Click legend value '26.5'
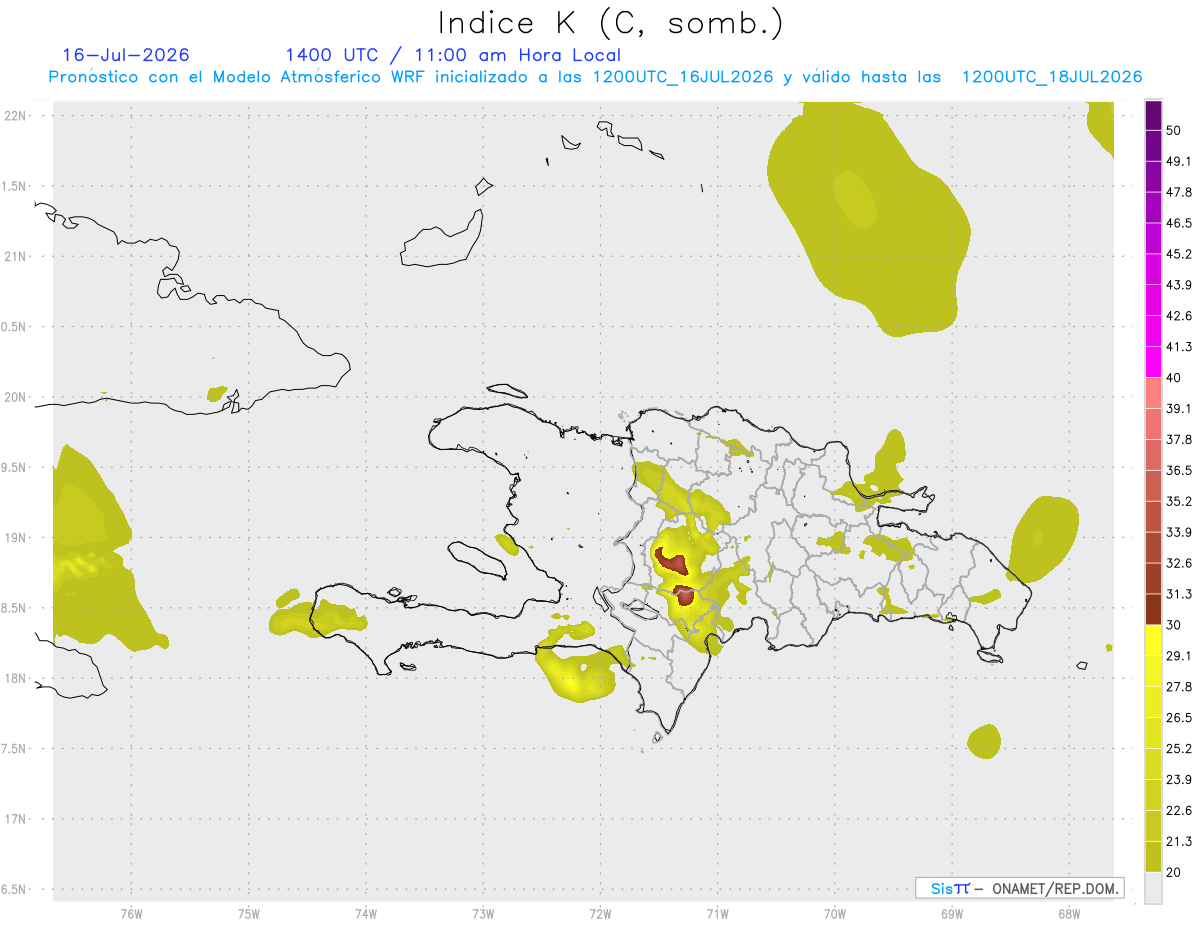Screen dimensions: 1200x927 pyautogui.click(x=1179, y=718)
